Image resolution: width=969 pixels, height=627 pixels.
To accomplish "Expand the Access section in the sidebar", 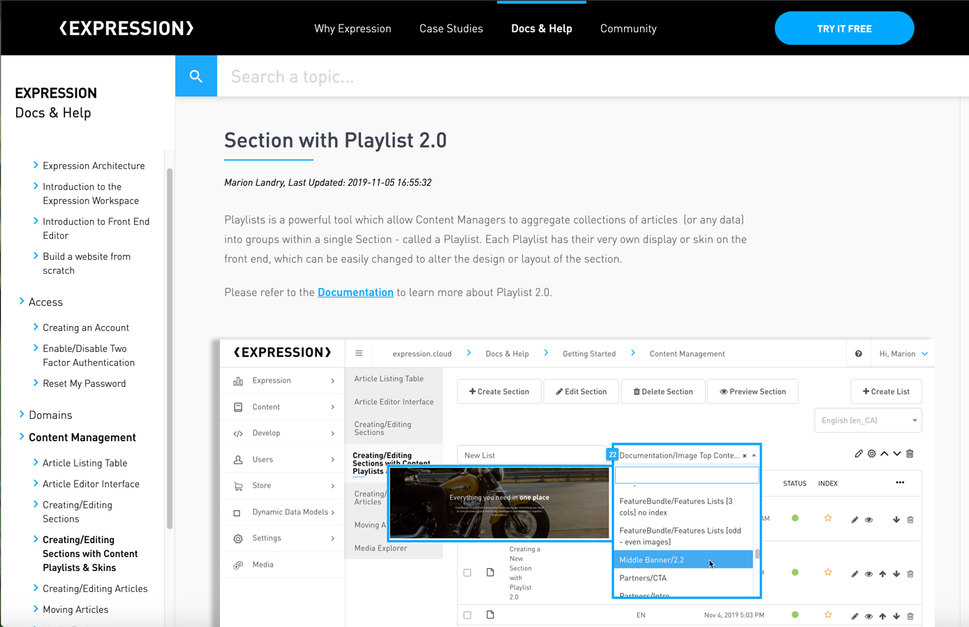I will [45, 301].
